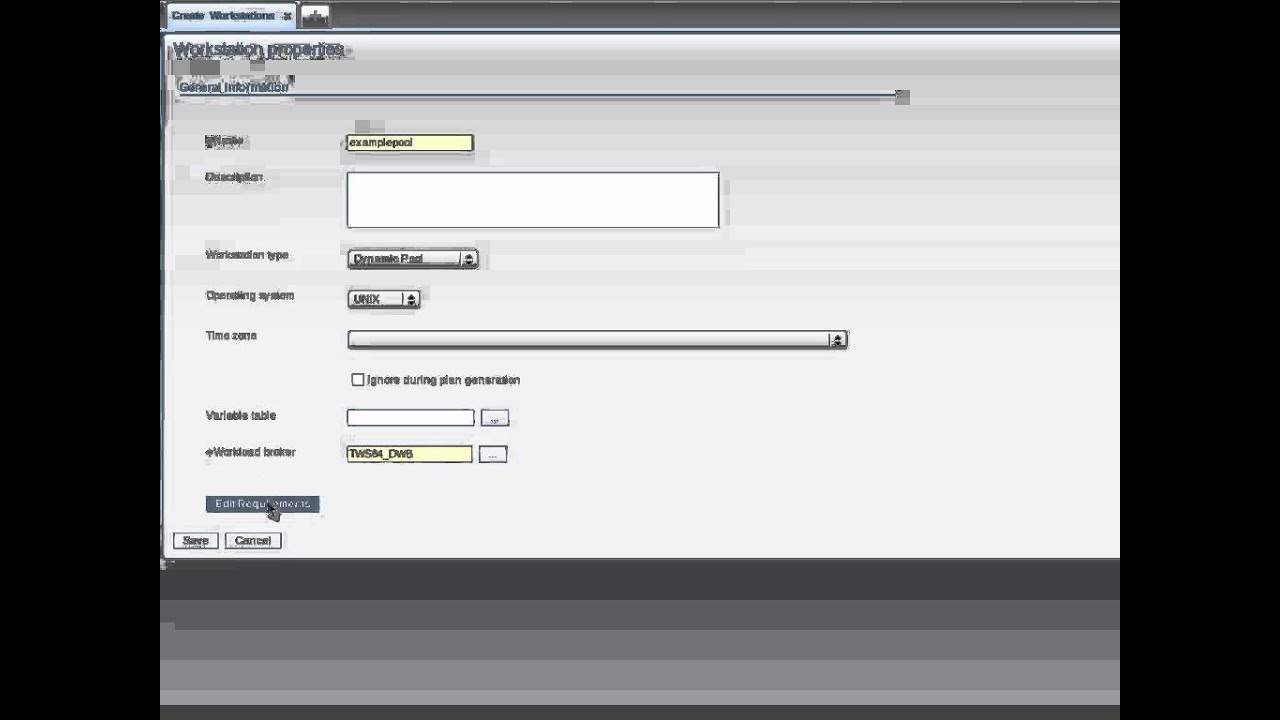Close the Create Workstations tab
Viewport: 1280px width, 720px height.
(x=287, y=16)
